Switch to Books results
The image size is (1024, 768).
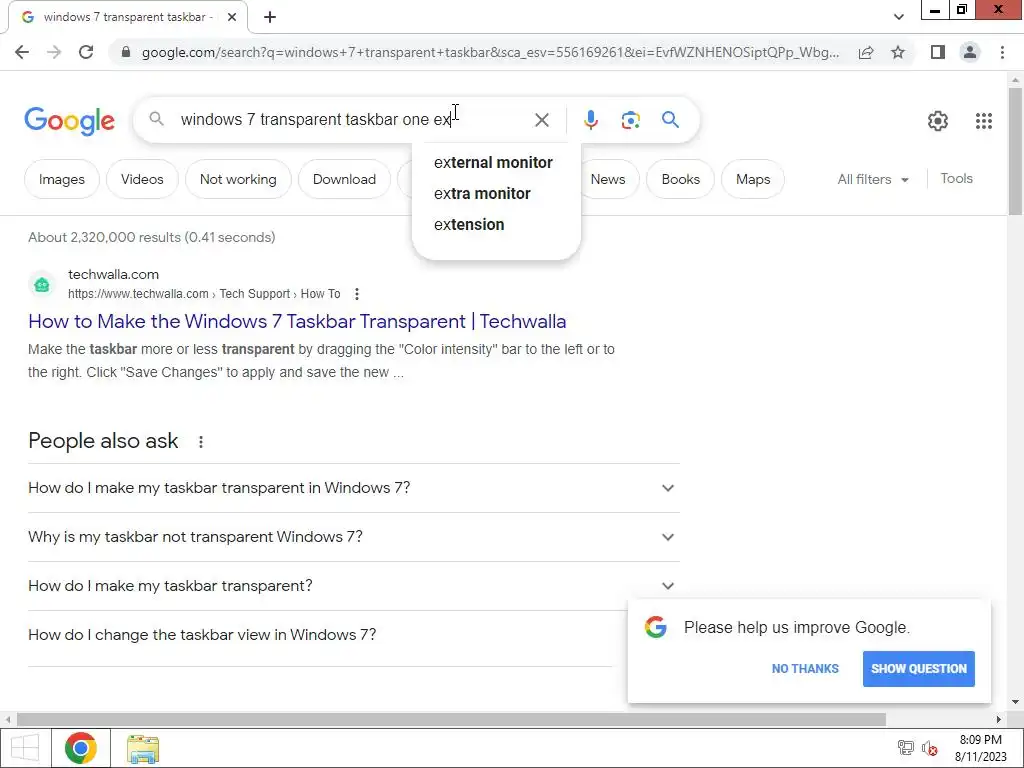(680, 179)
